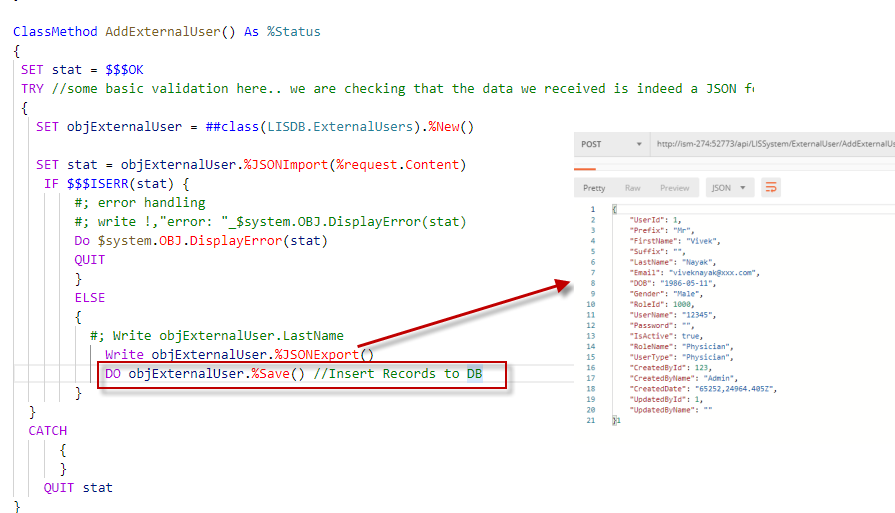Click line number 21 in JSON response
Screen dimensions: 895x513
tap(590, 420)
